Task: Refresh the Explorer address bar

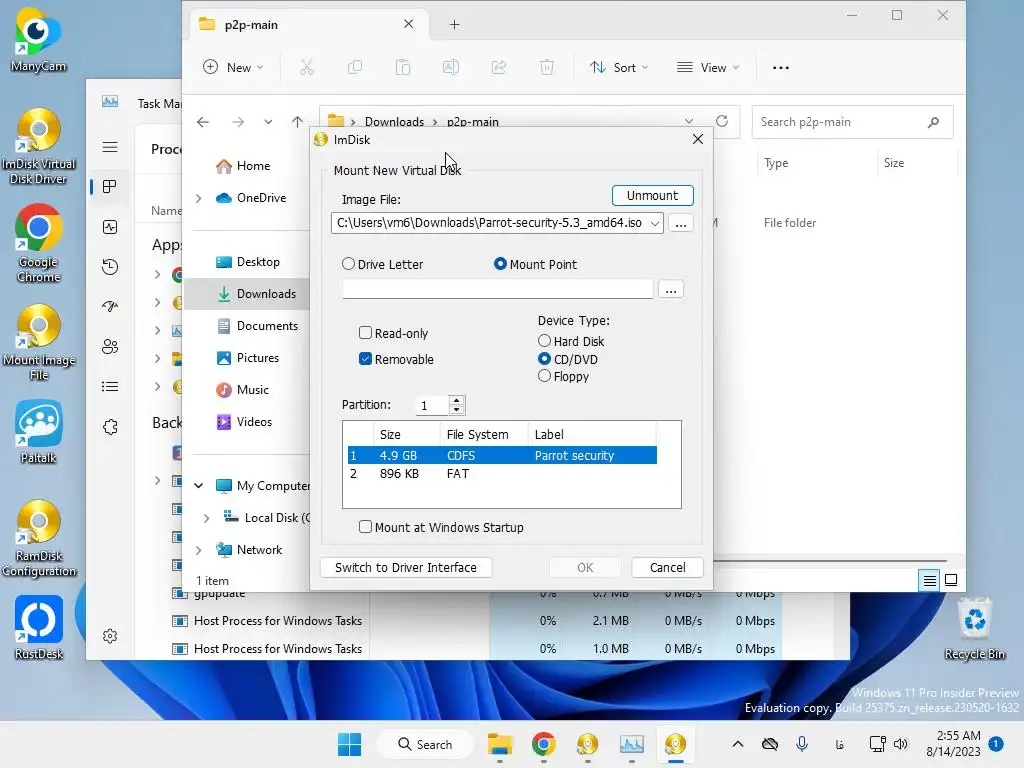Action: (x=722, y=121)
